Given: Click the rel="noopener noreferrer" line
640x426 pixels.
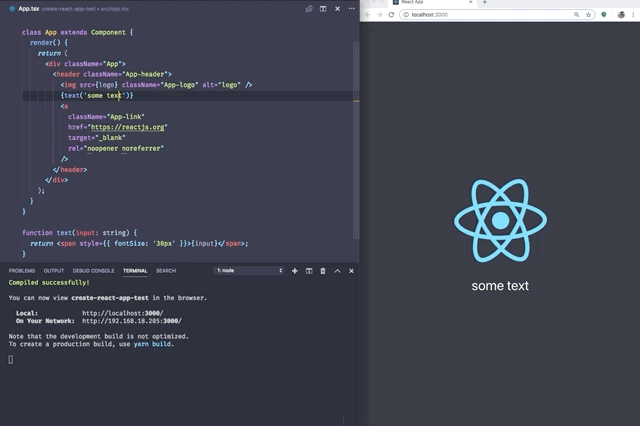Looking at the screenshot, I should [x=116, y=149].
